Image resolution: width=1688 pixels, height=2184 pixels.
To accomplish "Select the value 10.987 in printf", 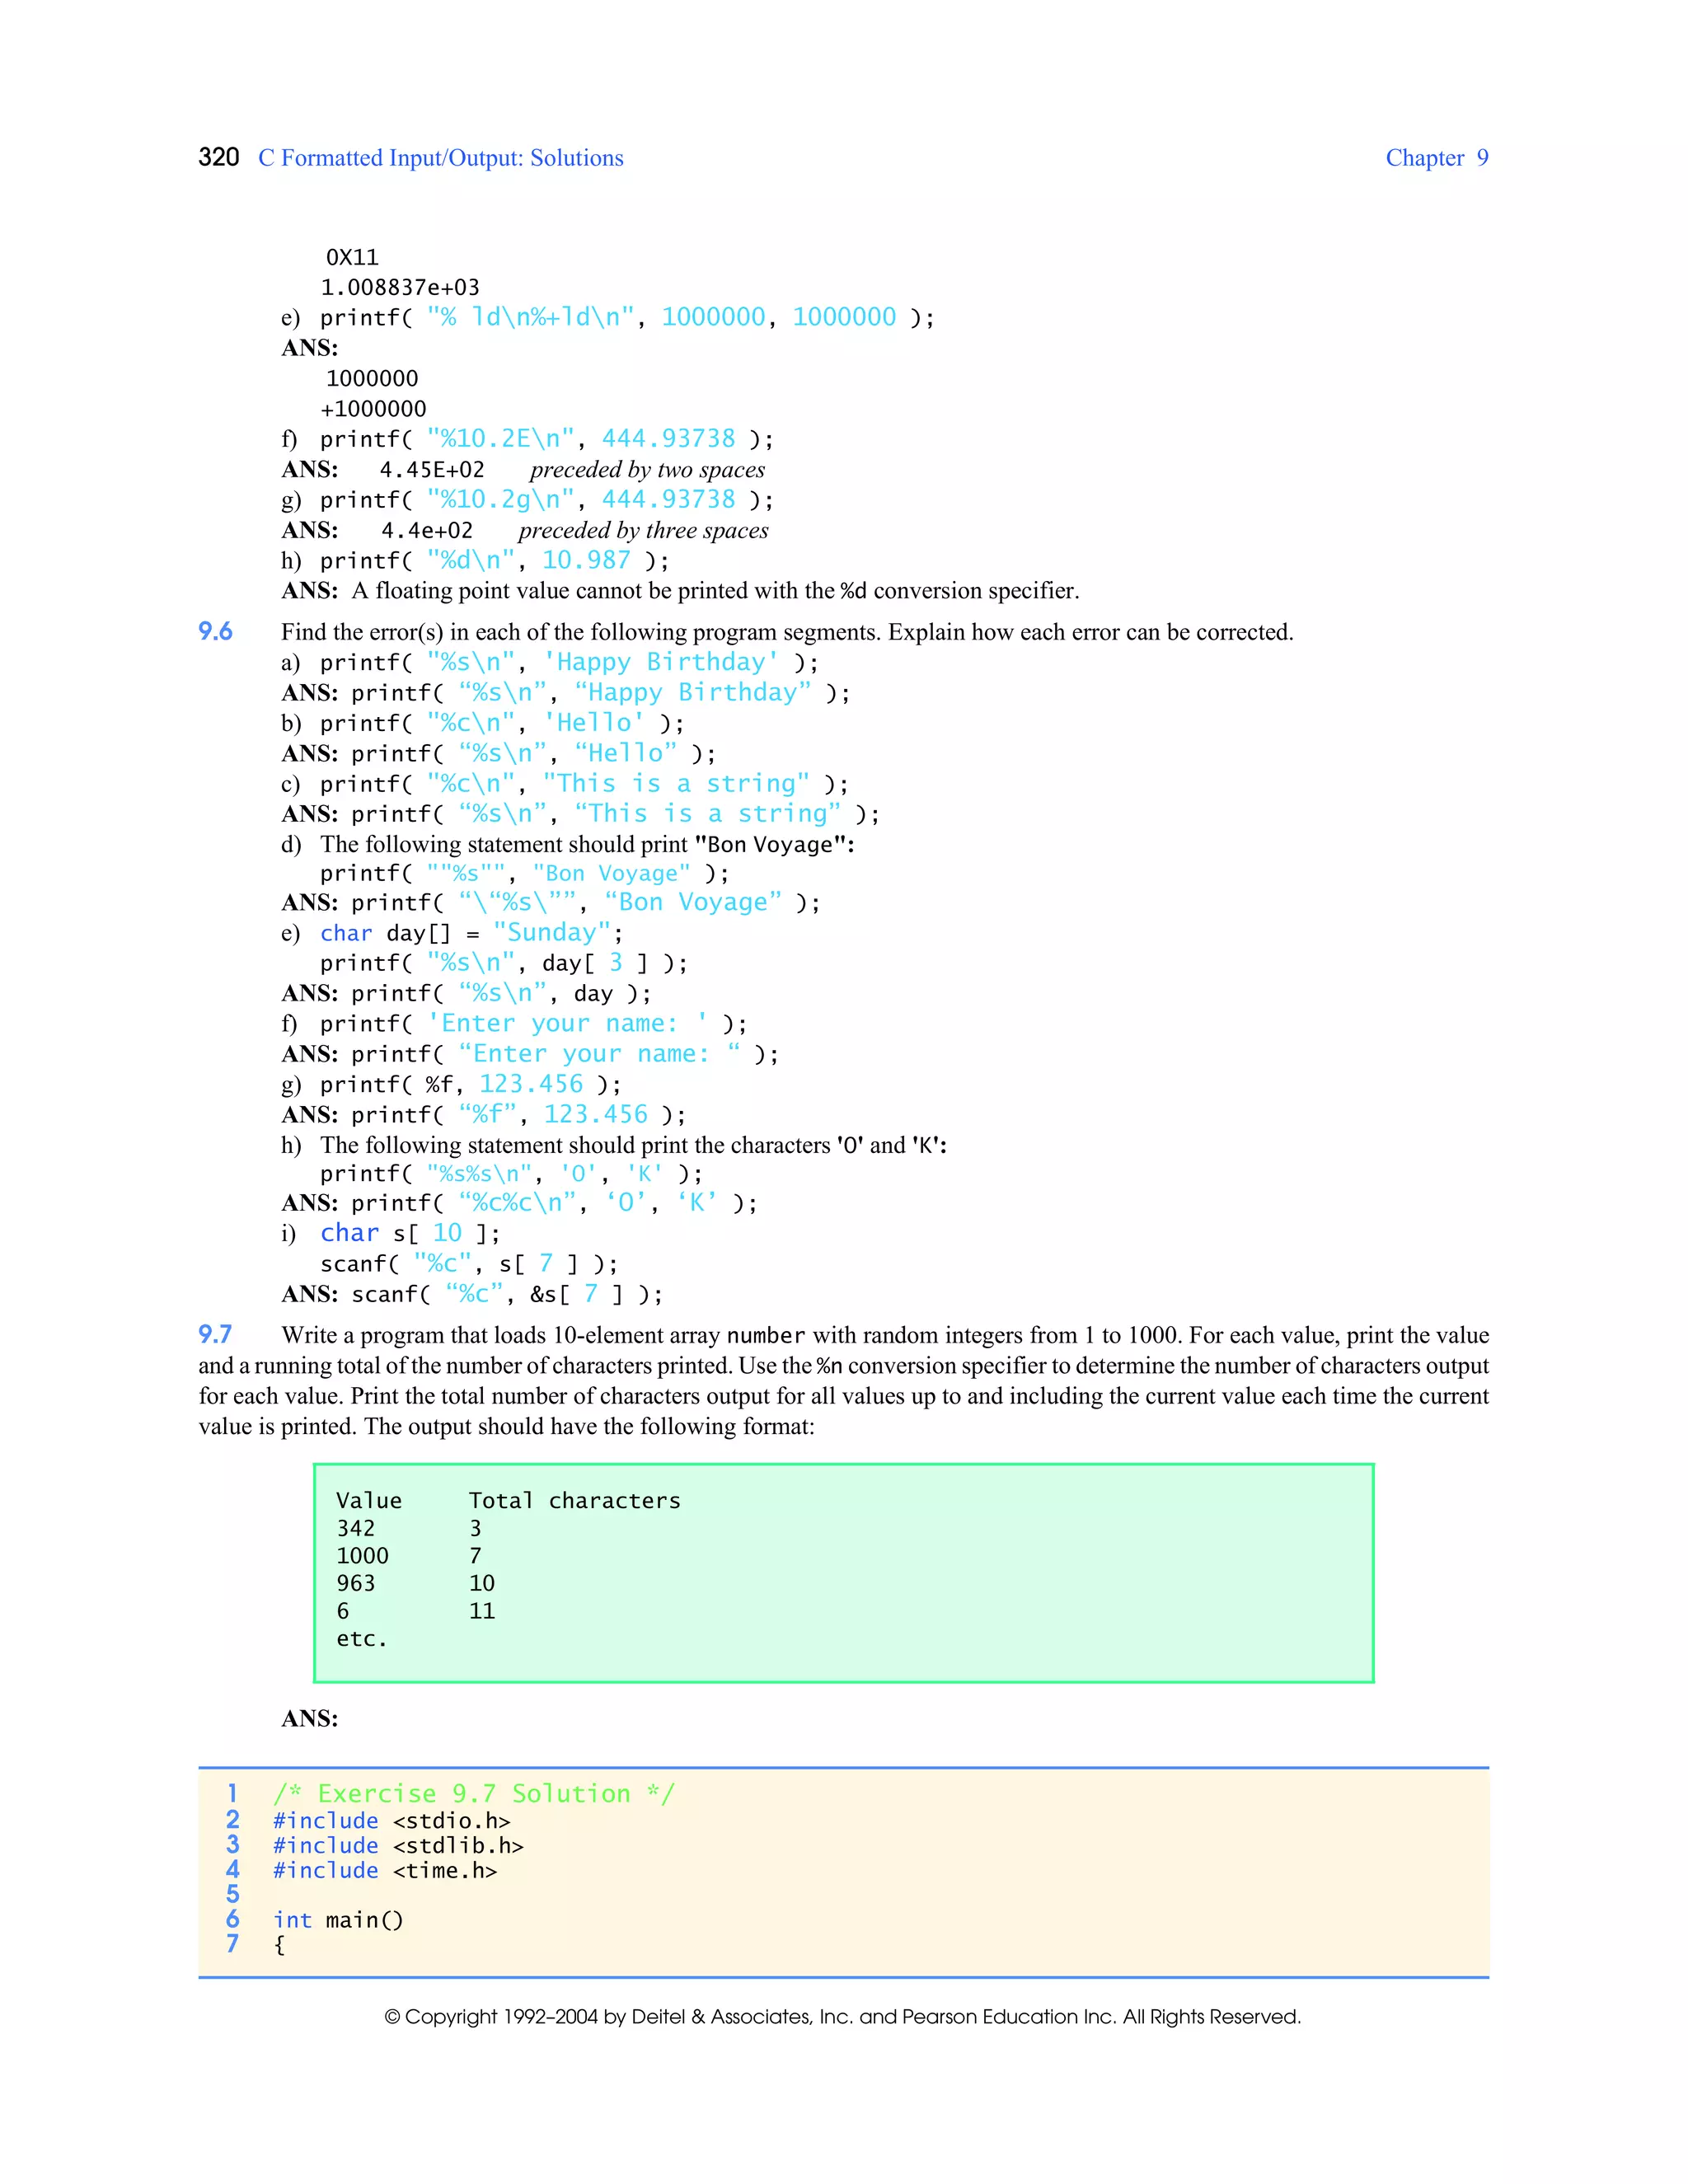I will (x=586, y=561).
